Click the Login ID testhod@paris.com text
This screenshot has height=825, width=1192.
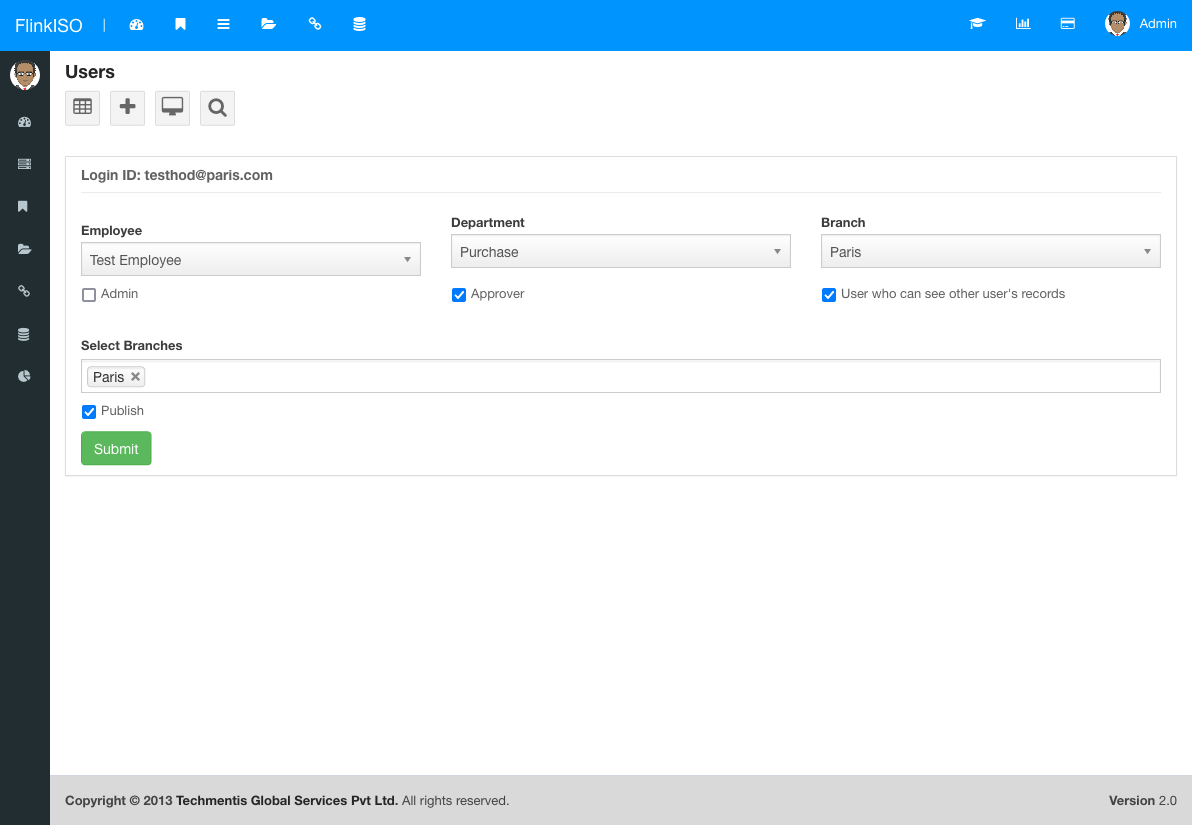pos(177,175)
